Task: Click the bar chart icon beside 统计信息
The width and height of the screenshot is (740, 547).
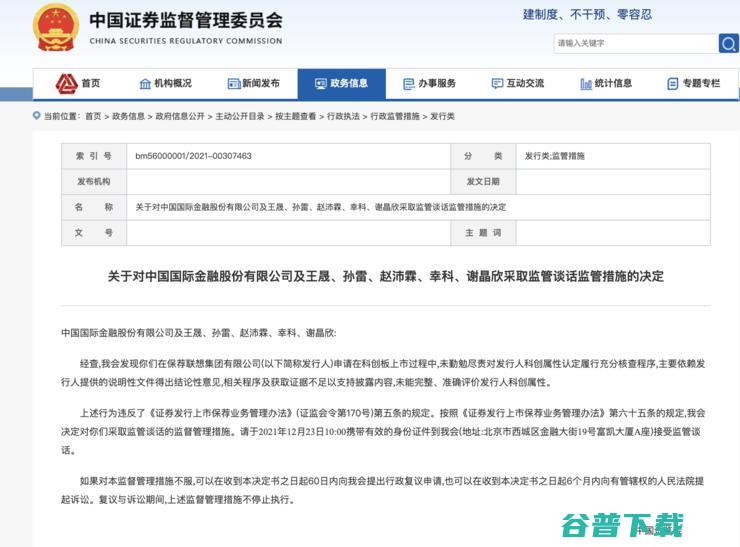Action: click(586, 84)
